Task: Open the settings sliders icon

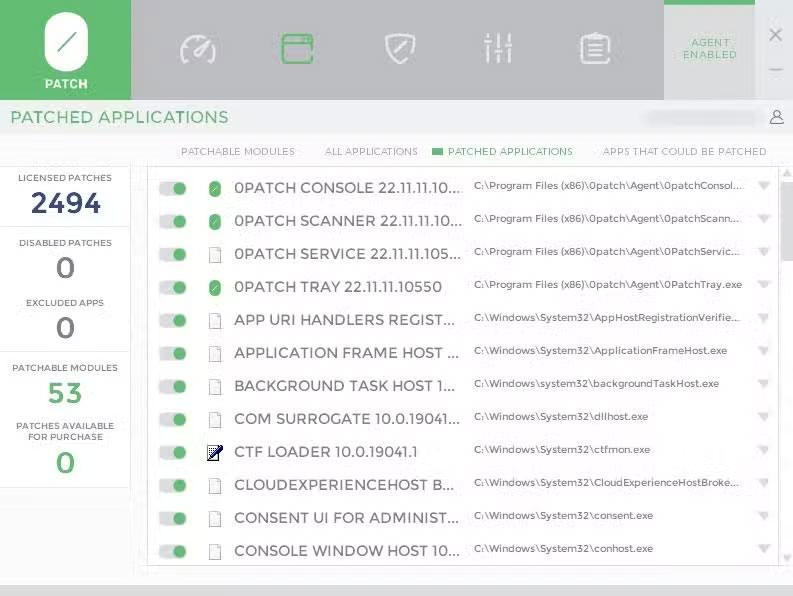Action: click(497, 48)
